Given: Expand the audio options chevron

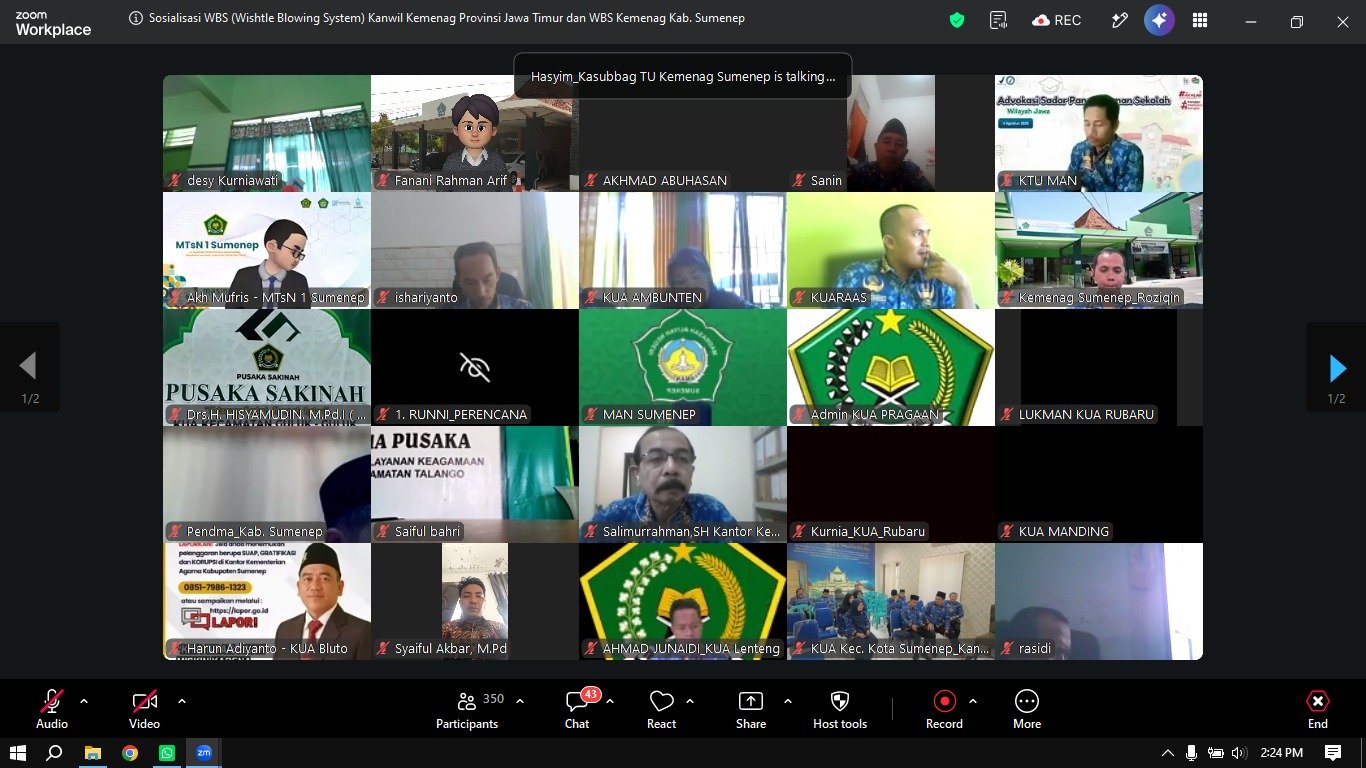Looking at the screenshot, I should [x=84, y=701].
